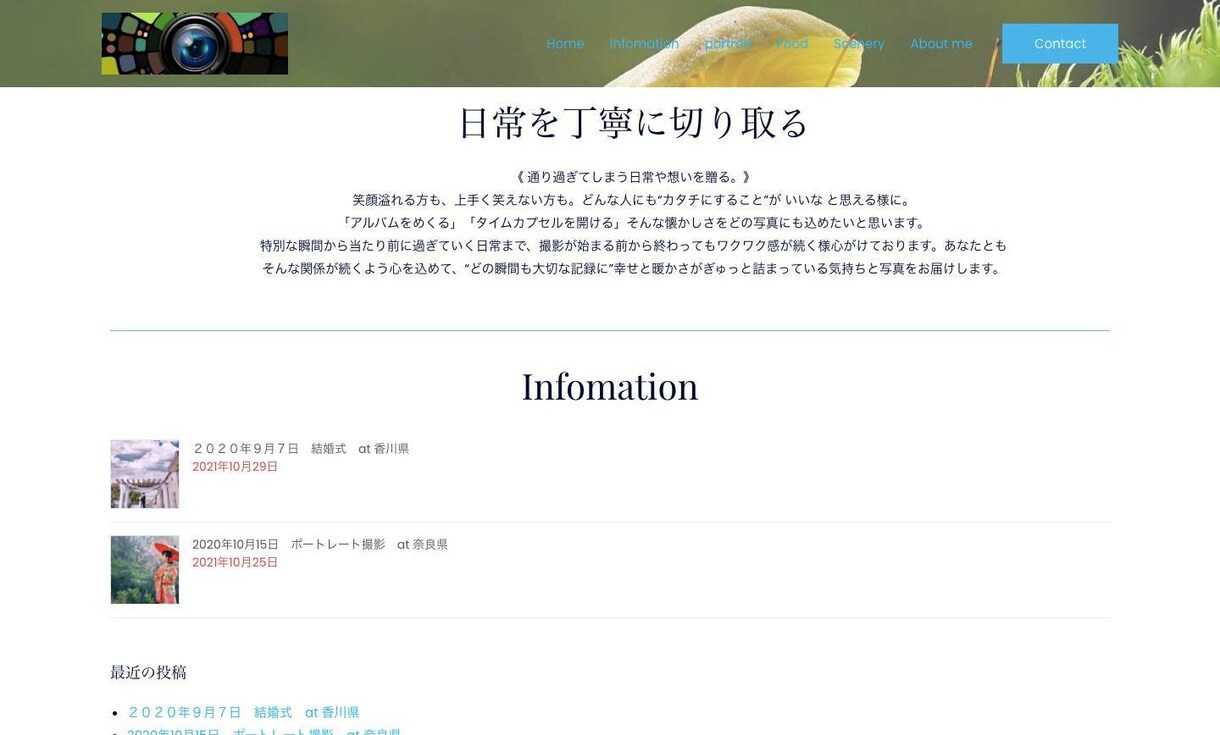The width and height of the screenshot is (1220, 735).
Task: Click the 最近の投稿 heading
Action: pos(148,672)
